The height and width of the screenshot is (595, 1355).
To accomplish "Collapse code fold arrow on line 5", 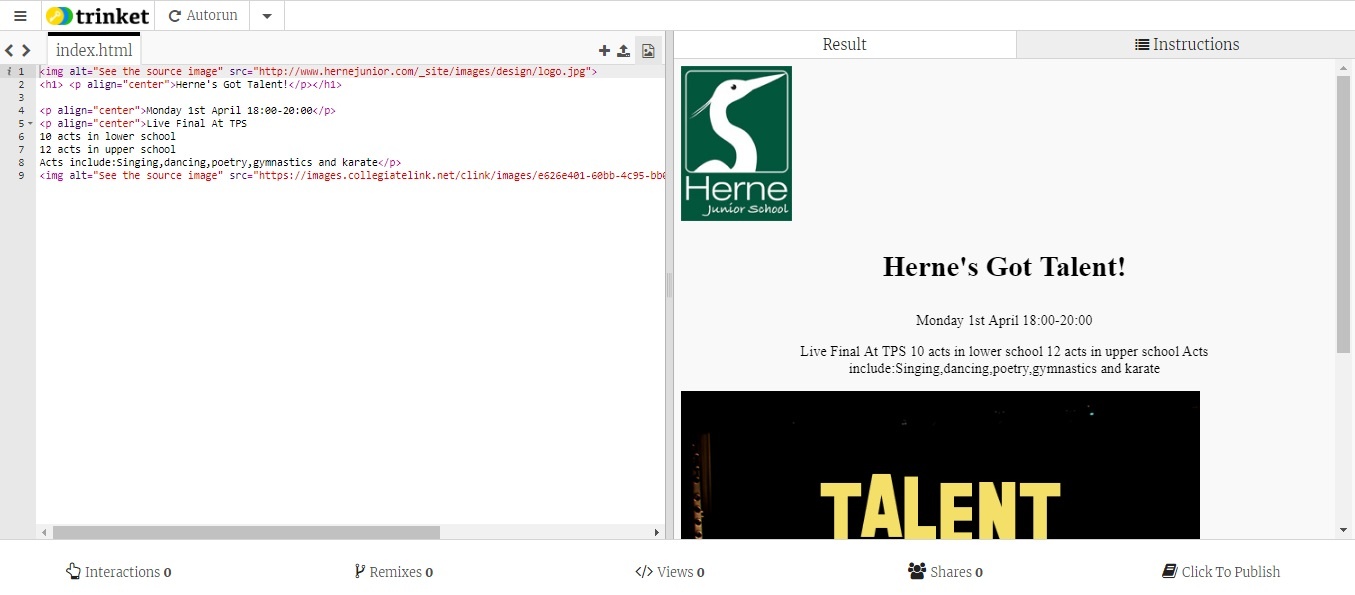I will pyautogui.click(x=30, y=124).
